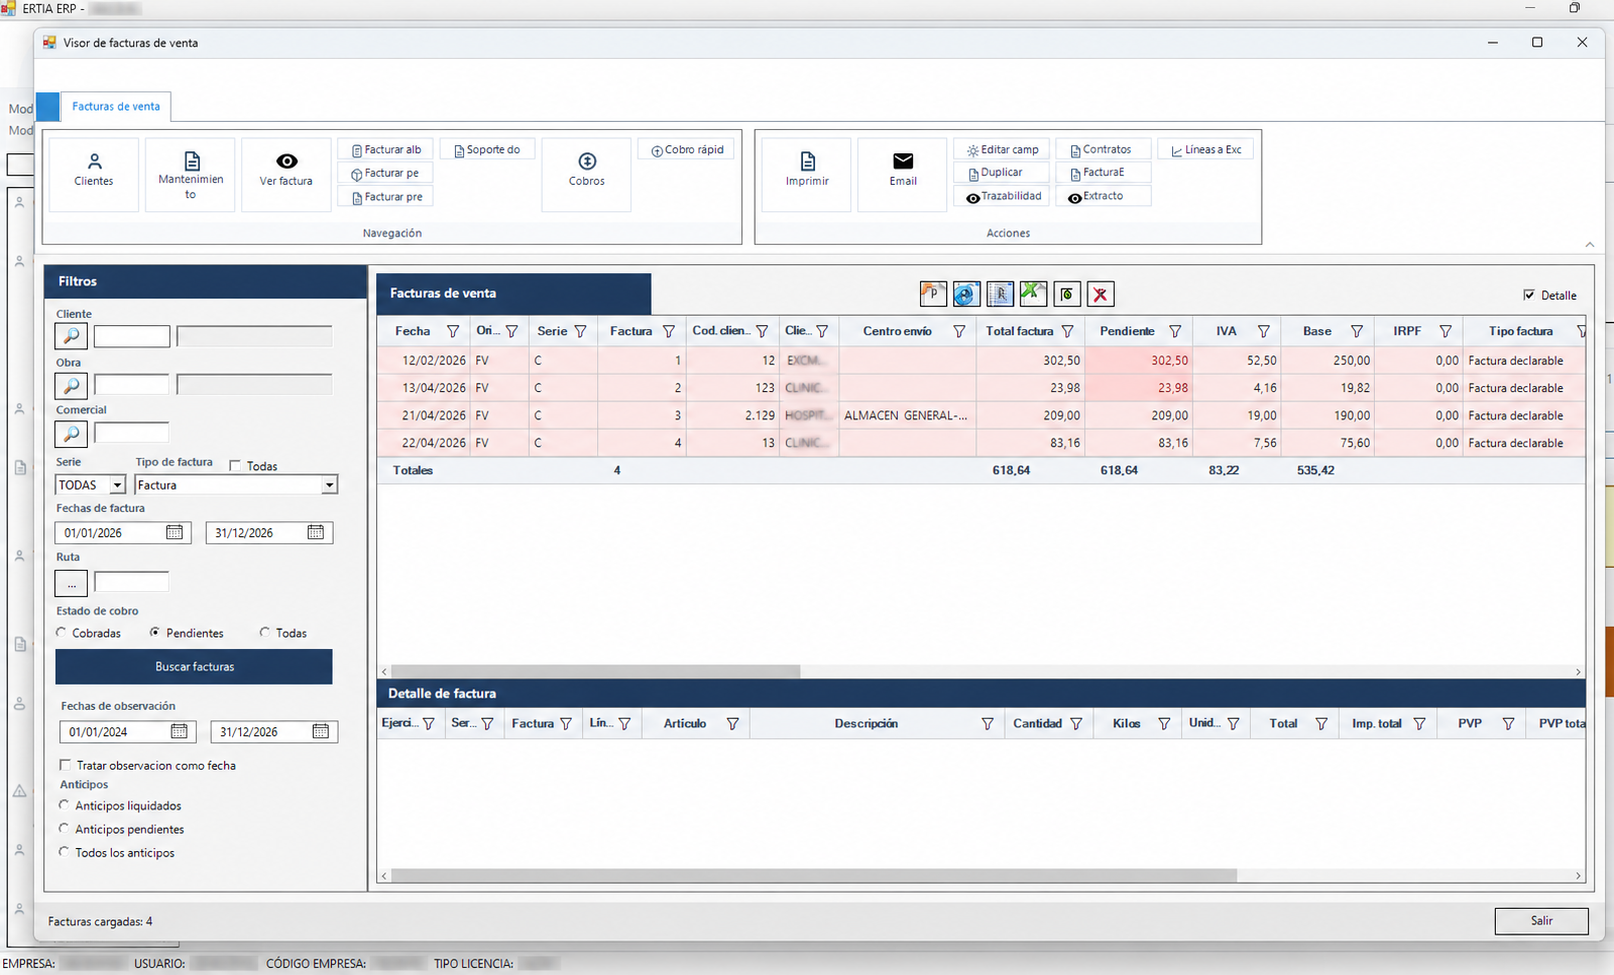Click the Facturar pe toolbar item
This screenshot has height=975, width=1614.
[386, 173]
